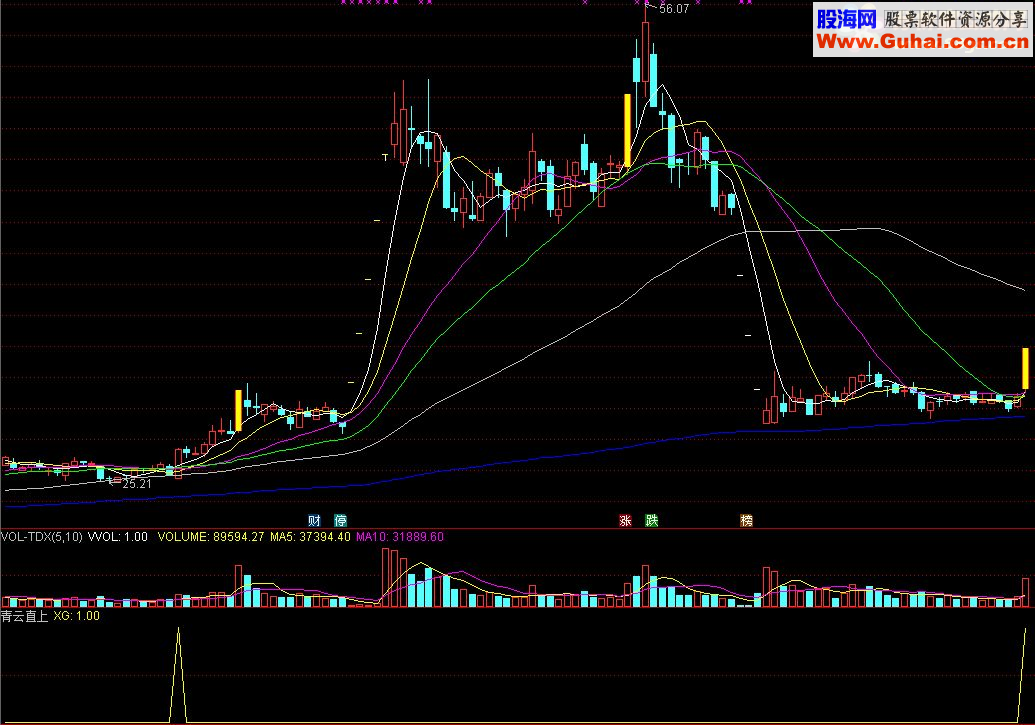The width and height of the screenshot is (1035, 725).
Task: Click the VOLUME: 89594.27 readout
Action: (x=211, y=537)
